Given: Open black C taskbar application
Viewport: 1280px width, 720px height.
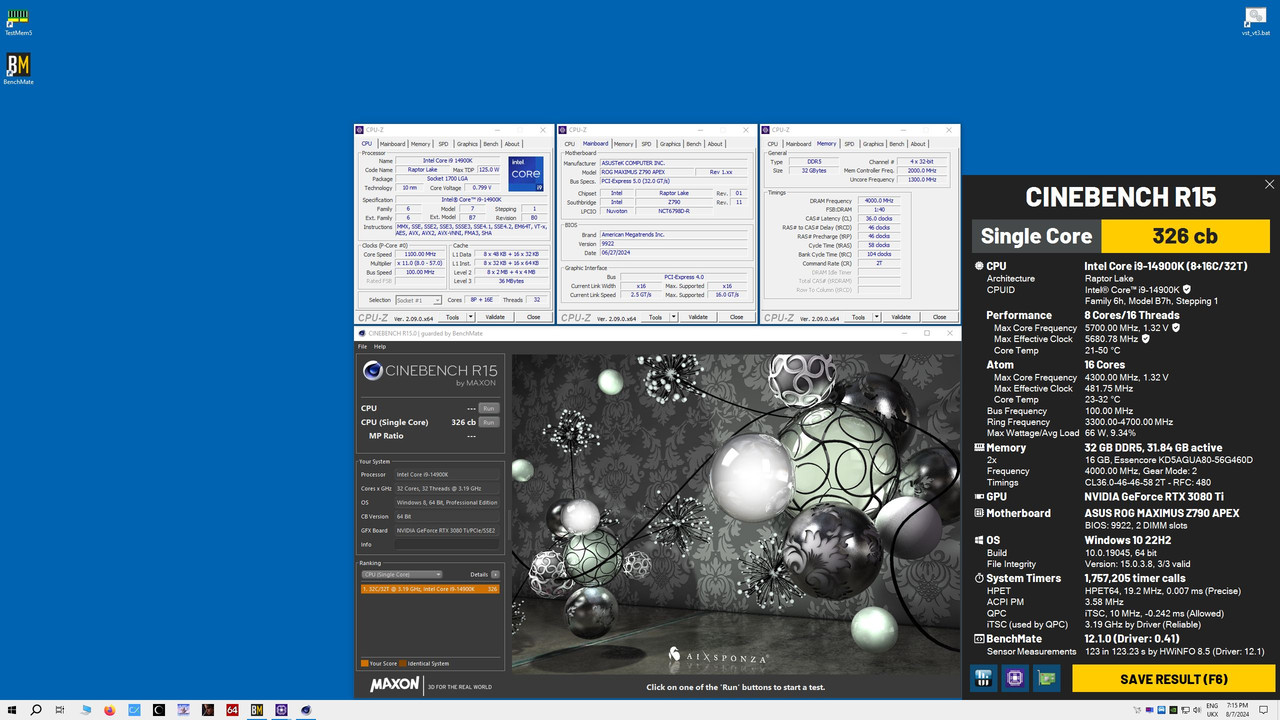Looking at the screenshot, I should tap(159, 710).
